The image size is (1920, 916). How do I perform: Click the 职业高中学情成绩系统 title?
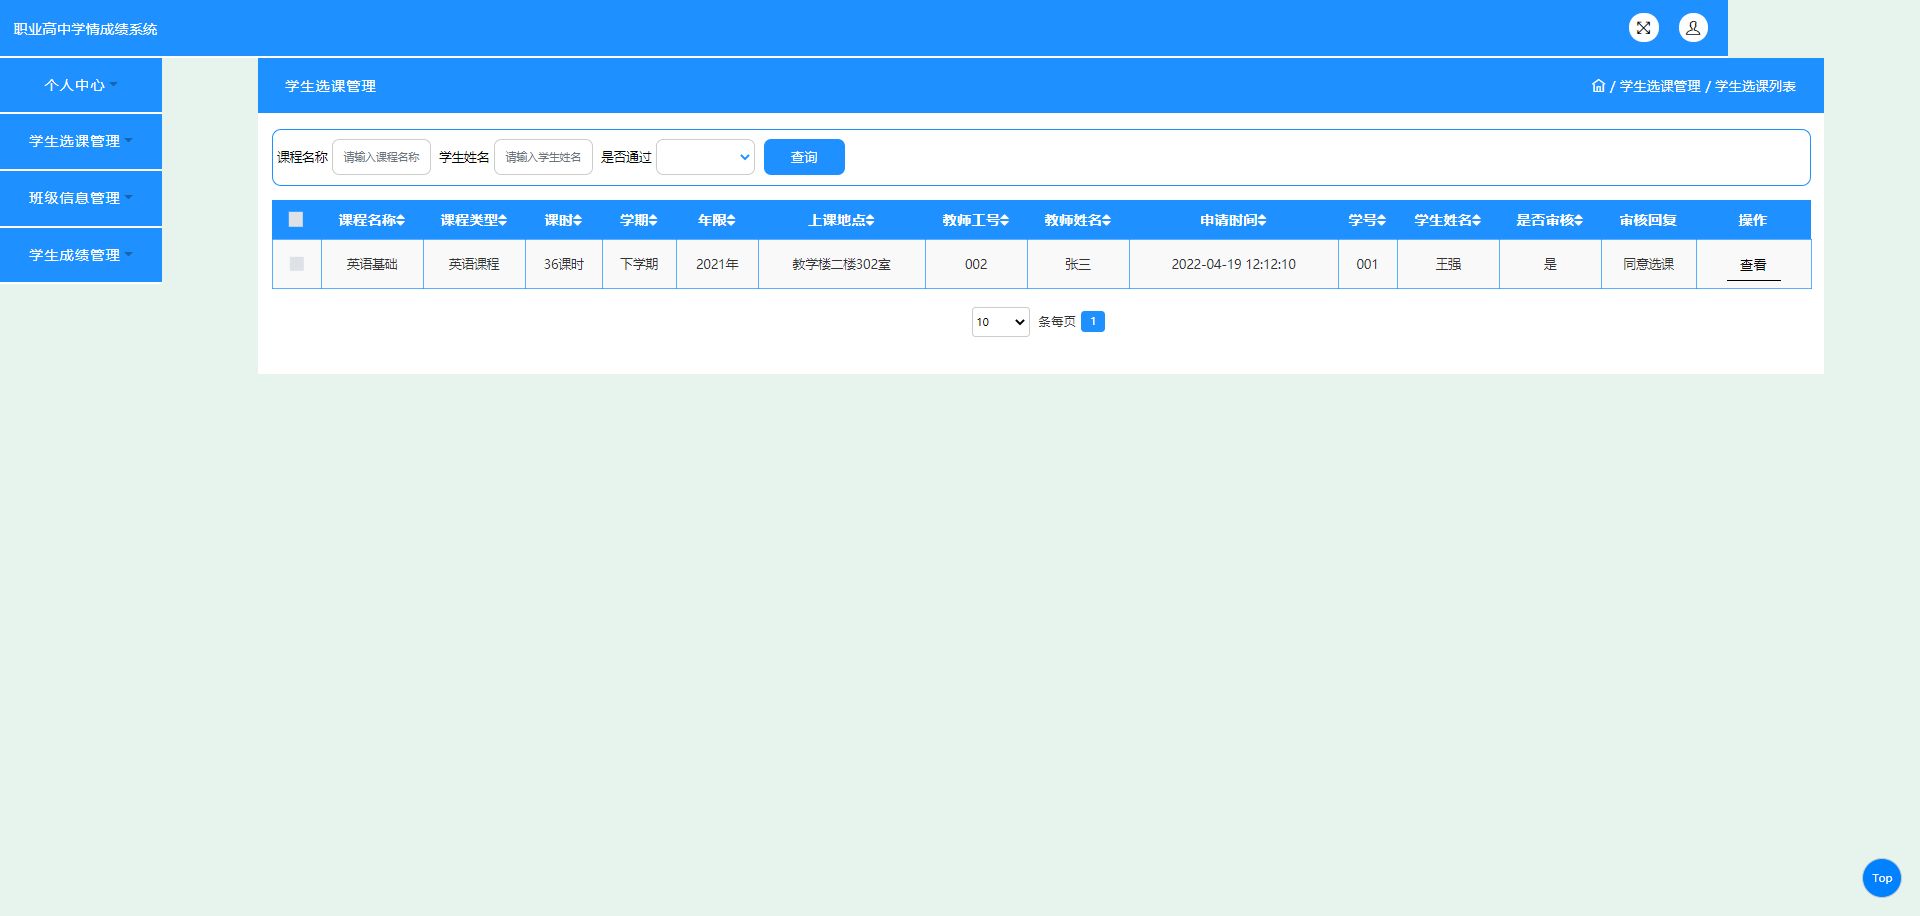pyautogui.click(x=85, y=29)
